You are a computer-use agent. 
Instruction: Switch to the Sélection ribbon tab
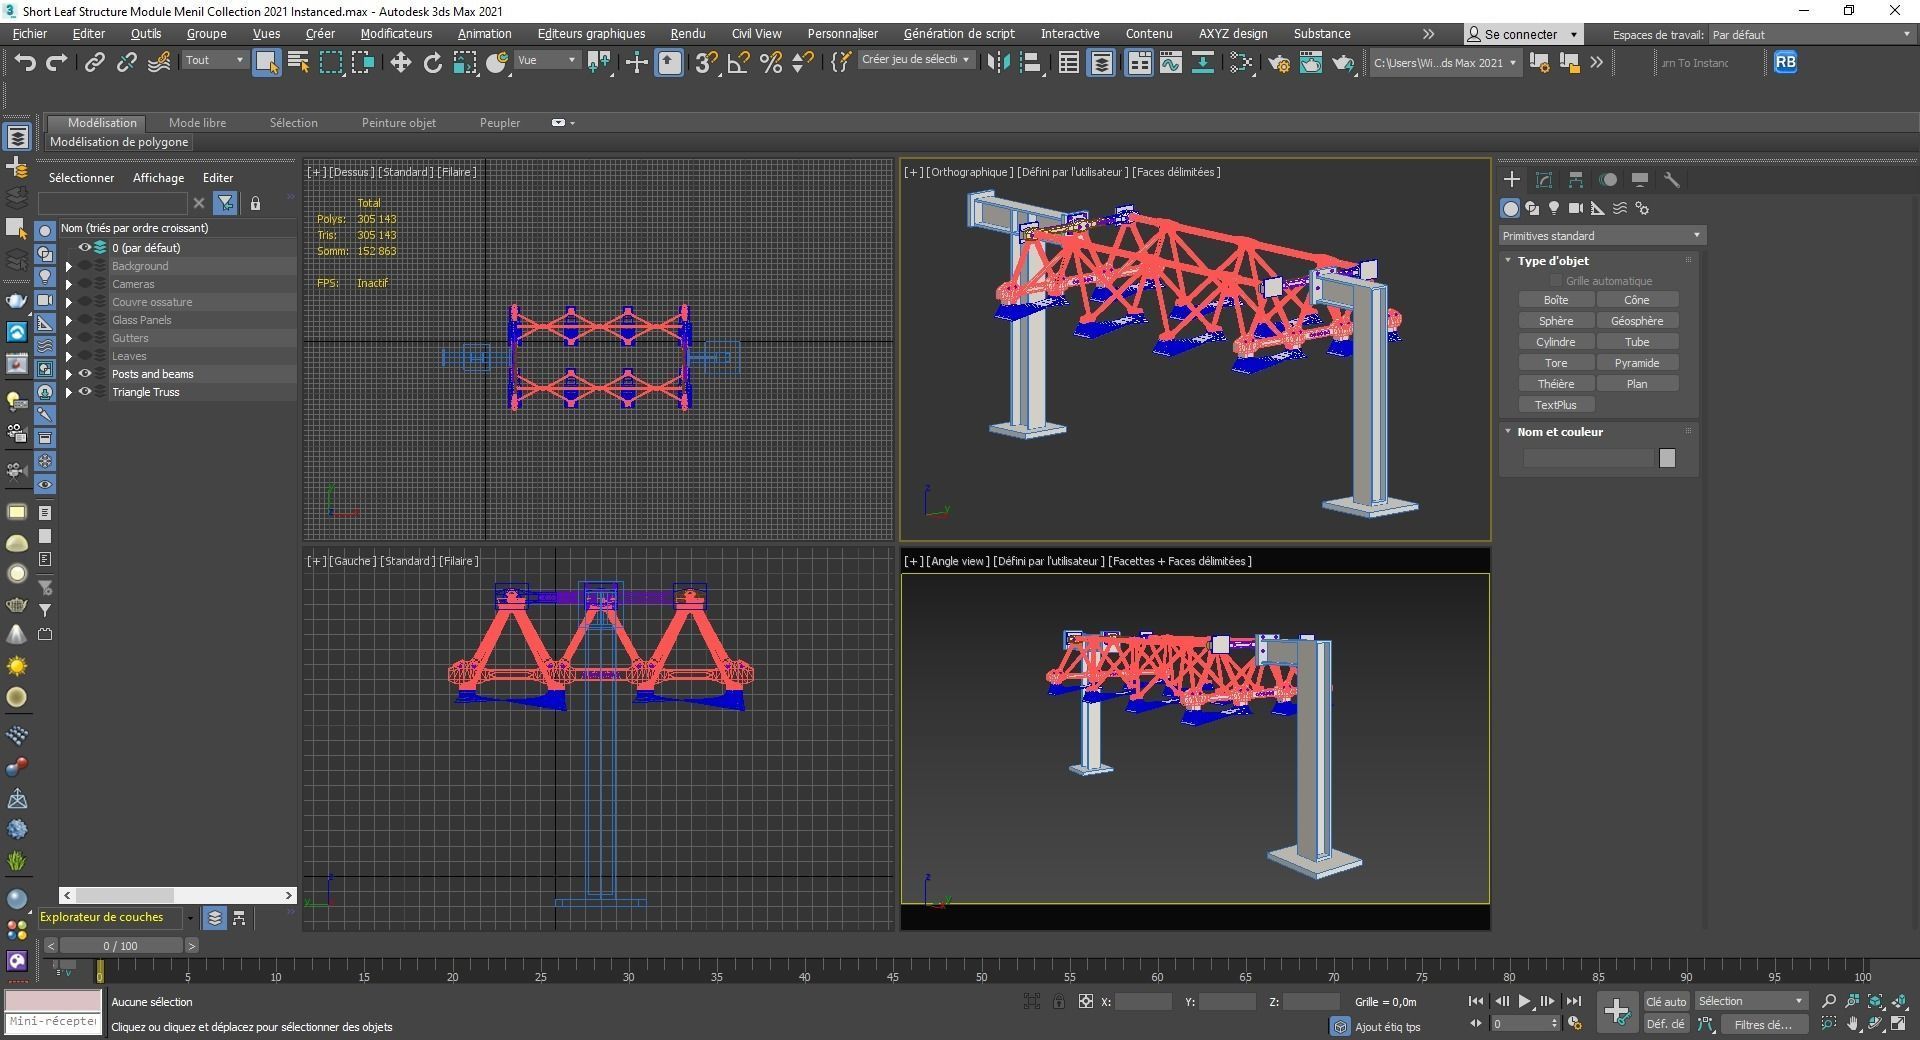click(x=293, y=122)
